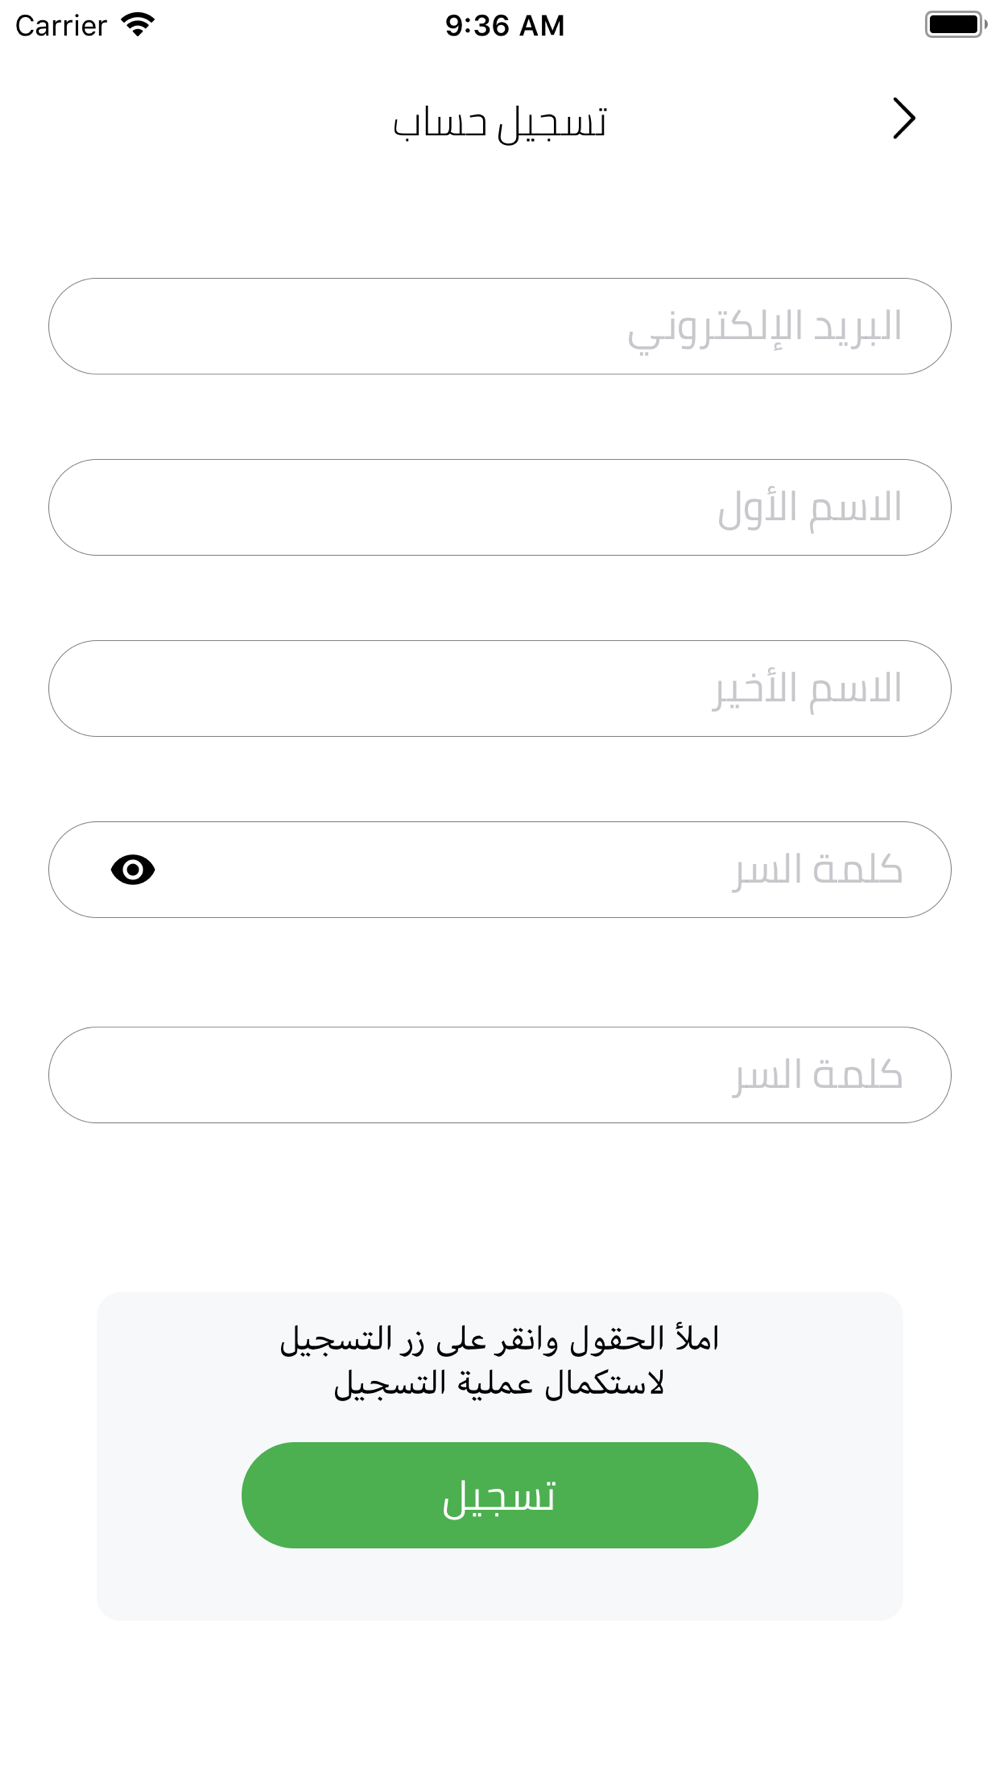Select the الاسم الأول first name field
1000x1778 pixels.
click(500, 508)
